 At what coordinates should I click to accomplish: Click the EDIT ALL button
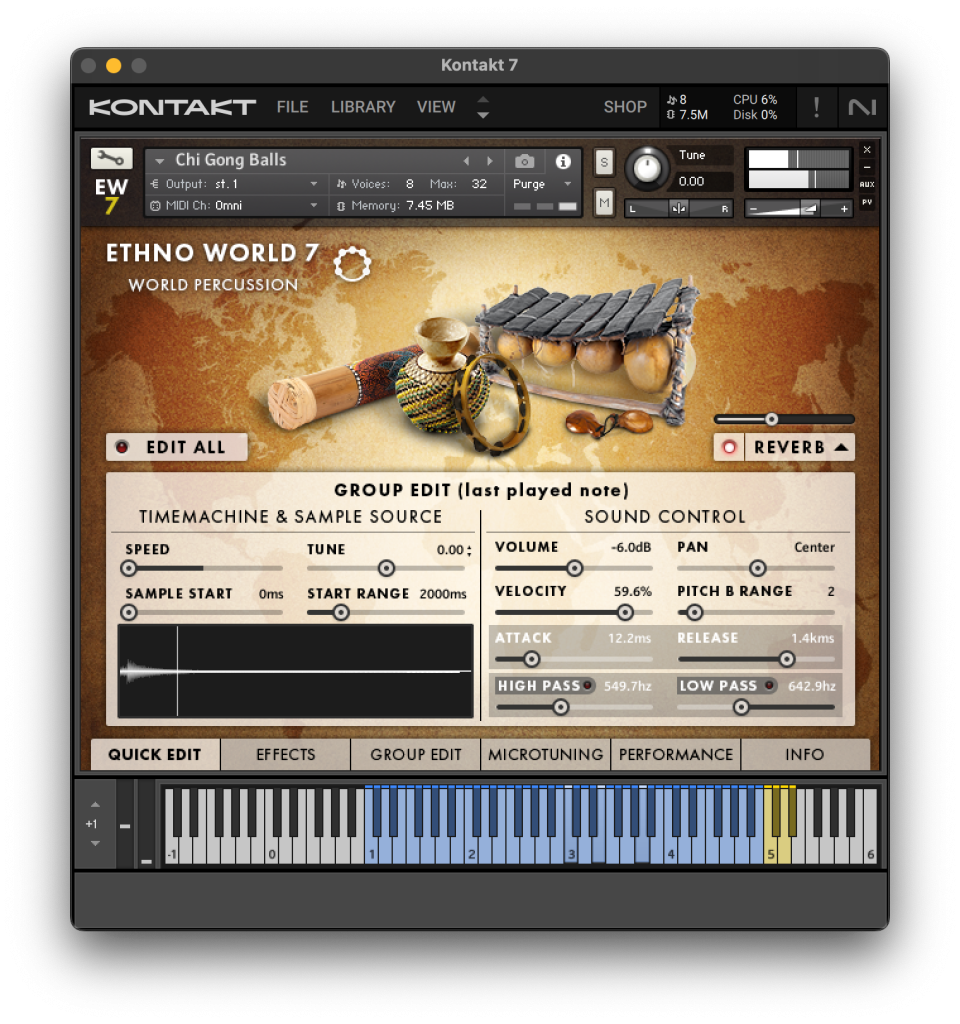click(176, 447)
